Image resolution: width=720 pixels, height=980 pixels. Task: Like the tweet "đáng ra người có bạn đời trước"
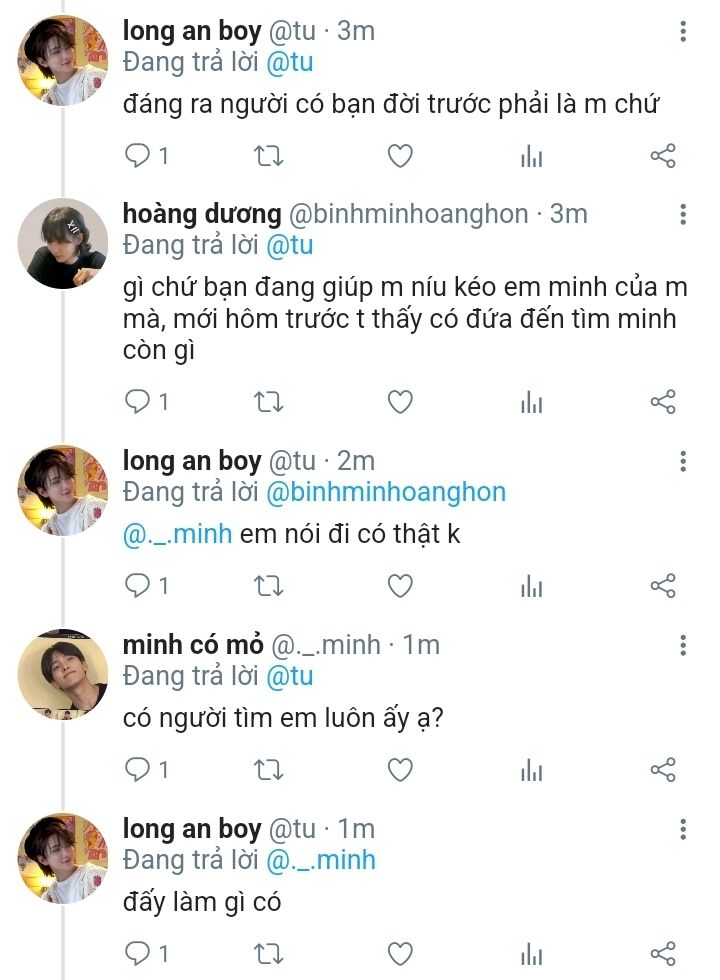[400, 156]
